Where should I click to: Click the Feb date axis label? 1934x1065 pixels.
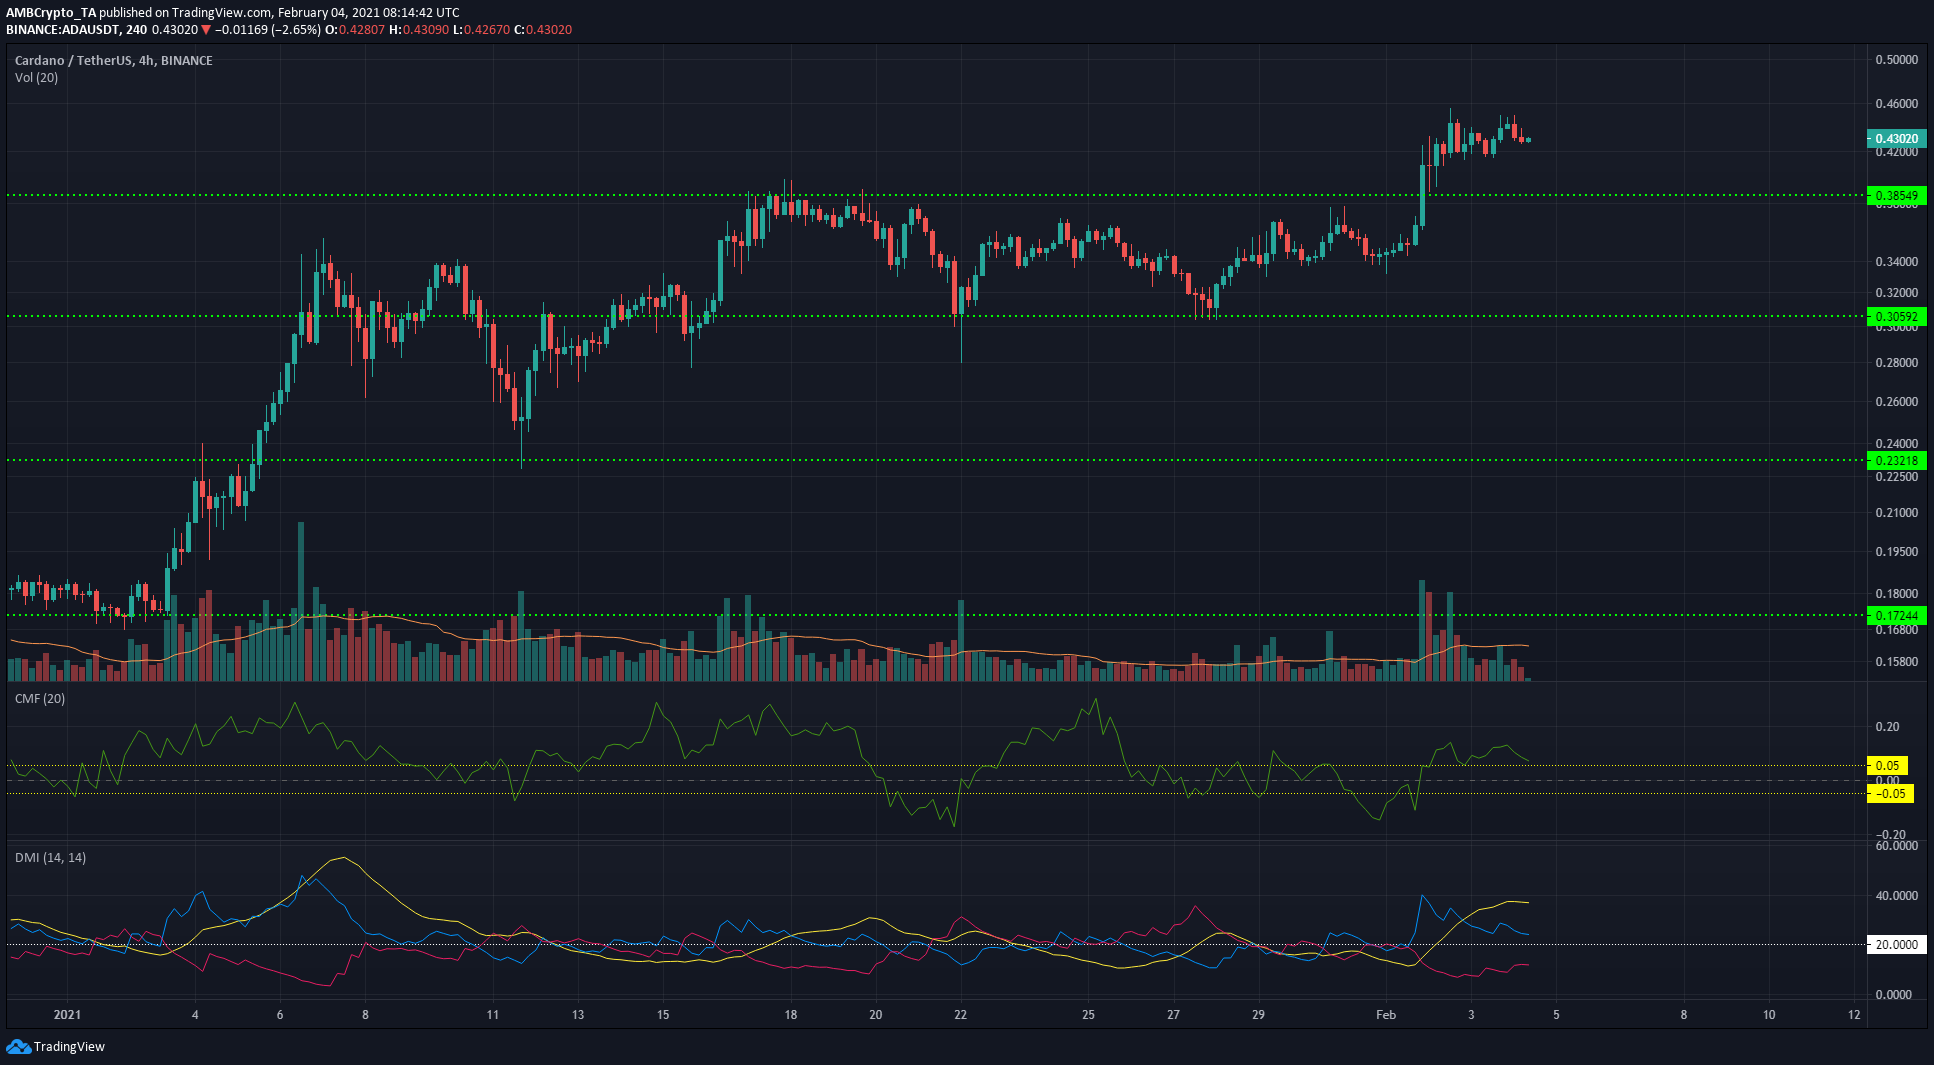pyautogui.click(x=1385, y=1015)
